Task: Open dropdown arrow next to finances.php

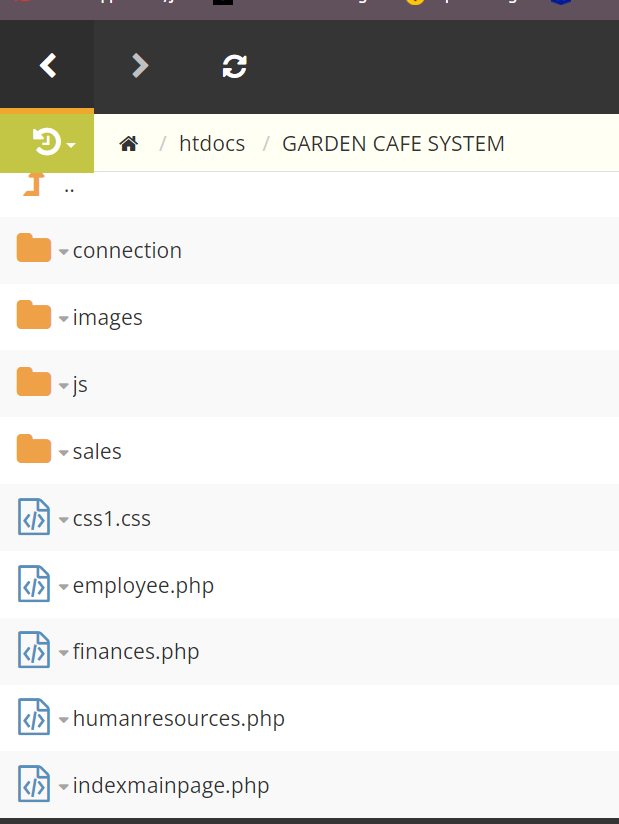Action: [x=64, y=654]
